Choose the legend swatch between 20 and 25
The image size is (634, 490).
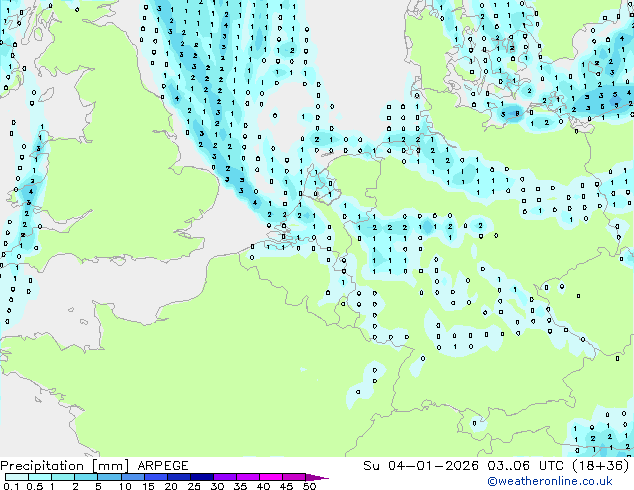[x=179, y=477]
